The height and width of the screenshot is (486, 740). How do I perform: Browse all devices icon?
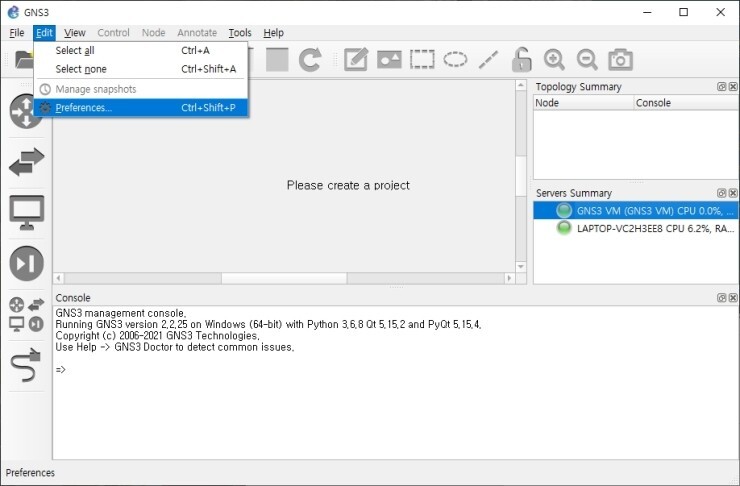click(x=26, y=314)
